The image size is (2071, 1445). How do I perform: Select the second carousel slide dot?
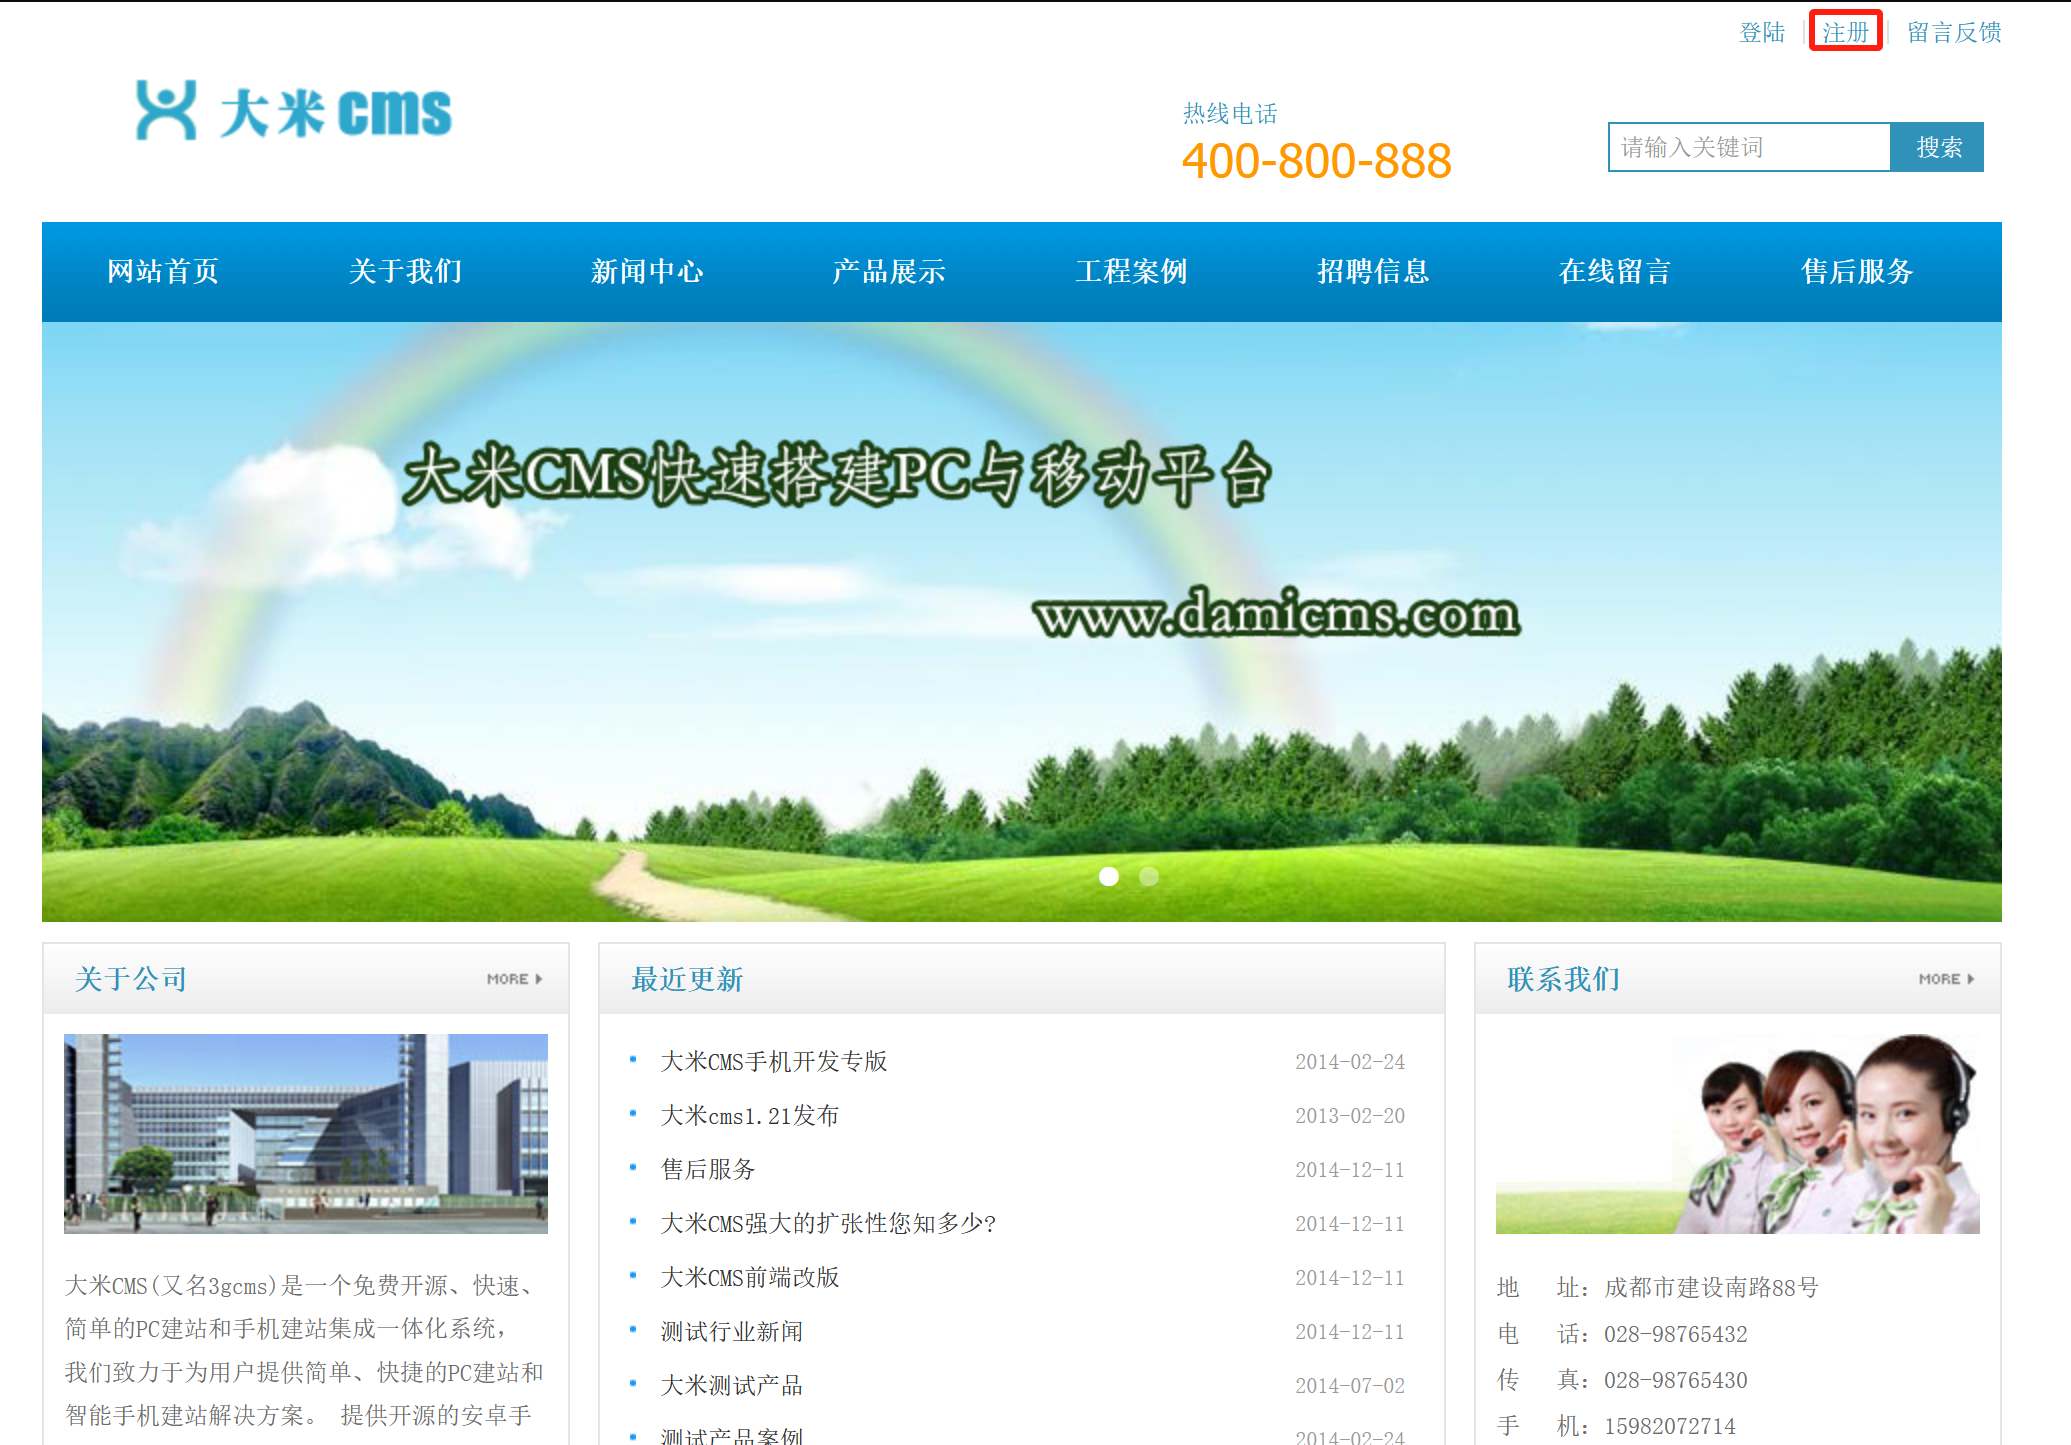1149,876
